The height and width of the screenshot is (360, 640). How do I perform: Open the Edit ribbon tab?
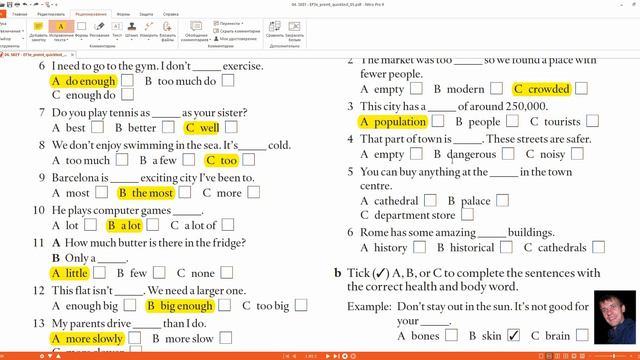click(51, 14)
